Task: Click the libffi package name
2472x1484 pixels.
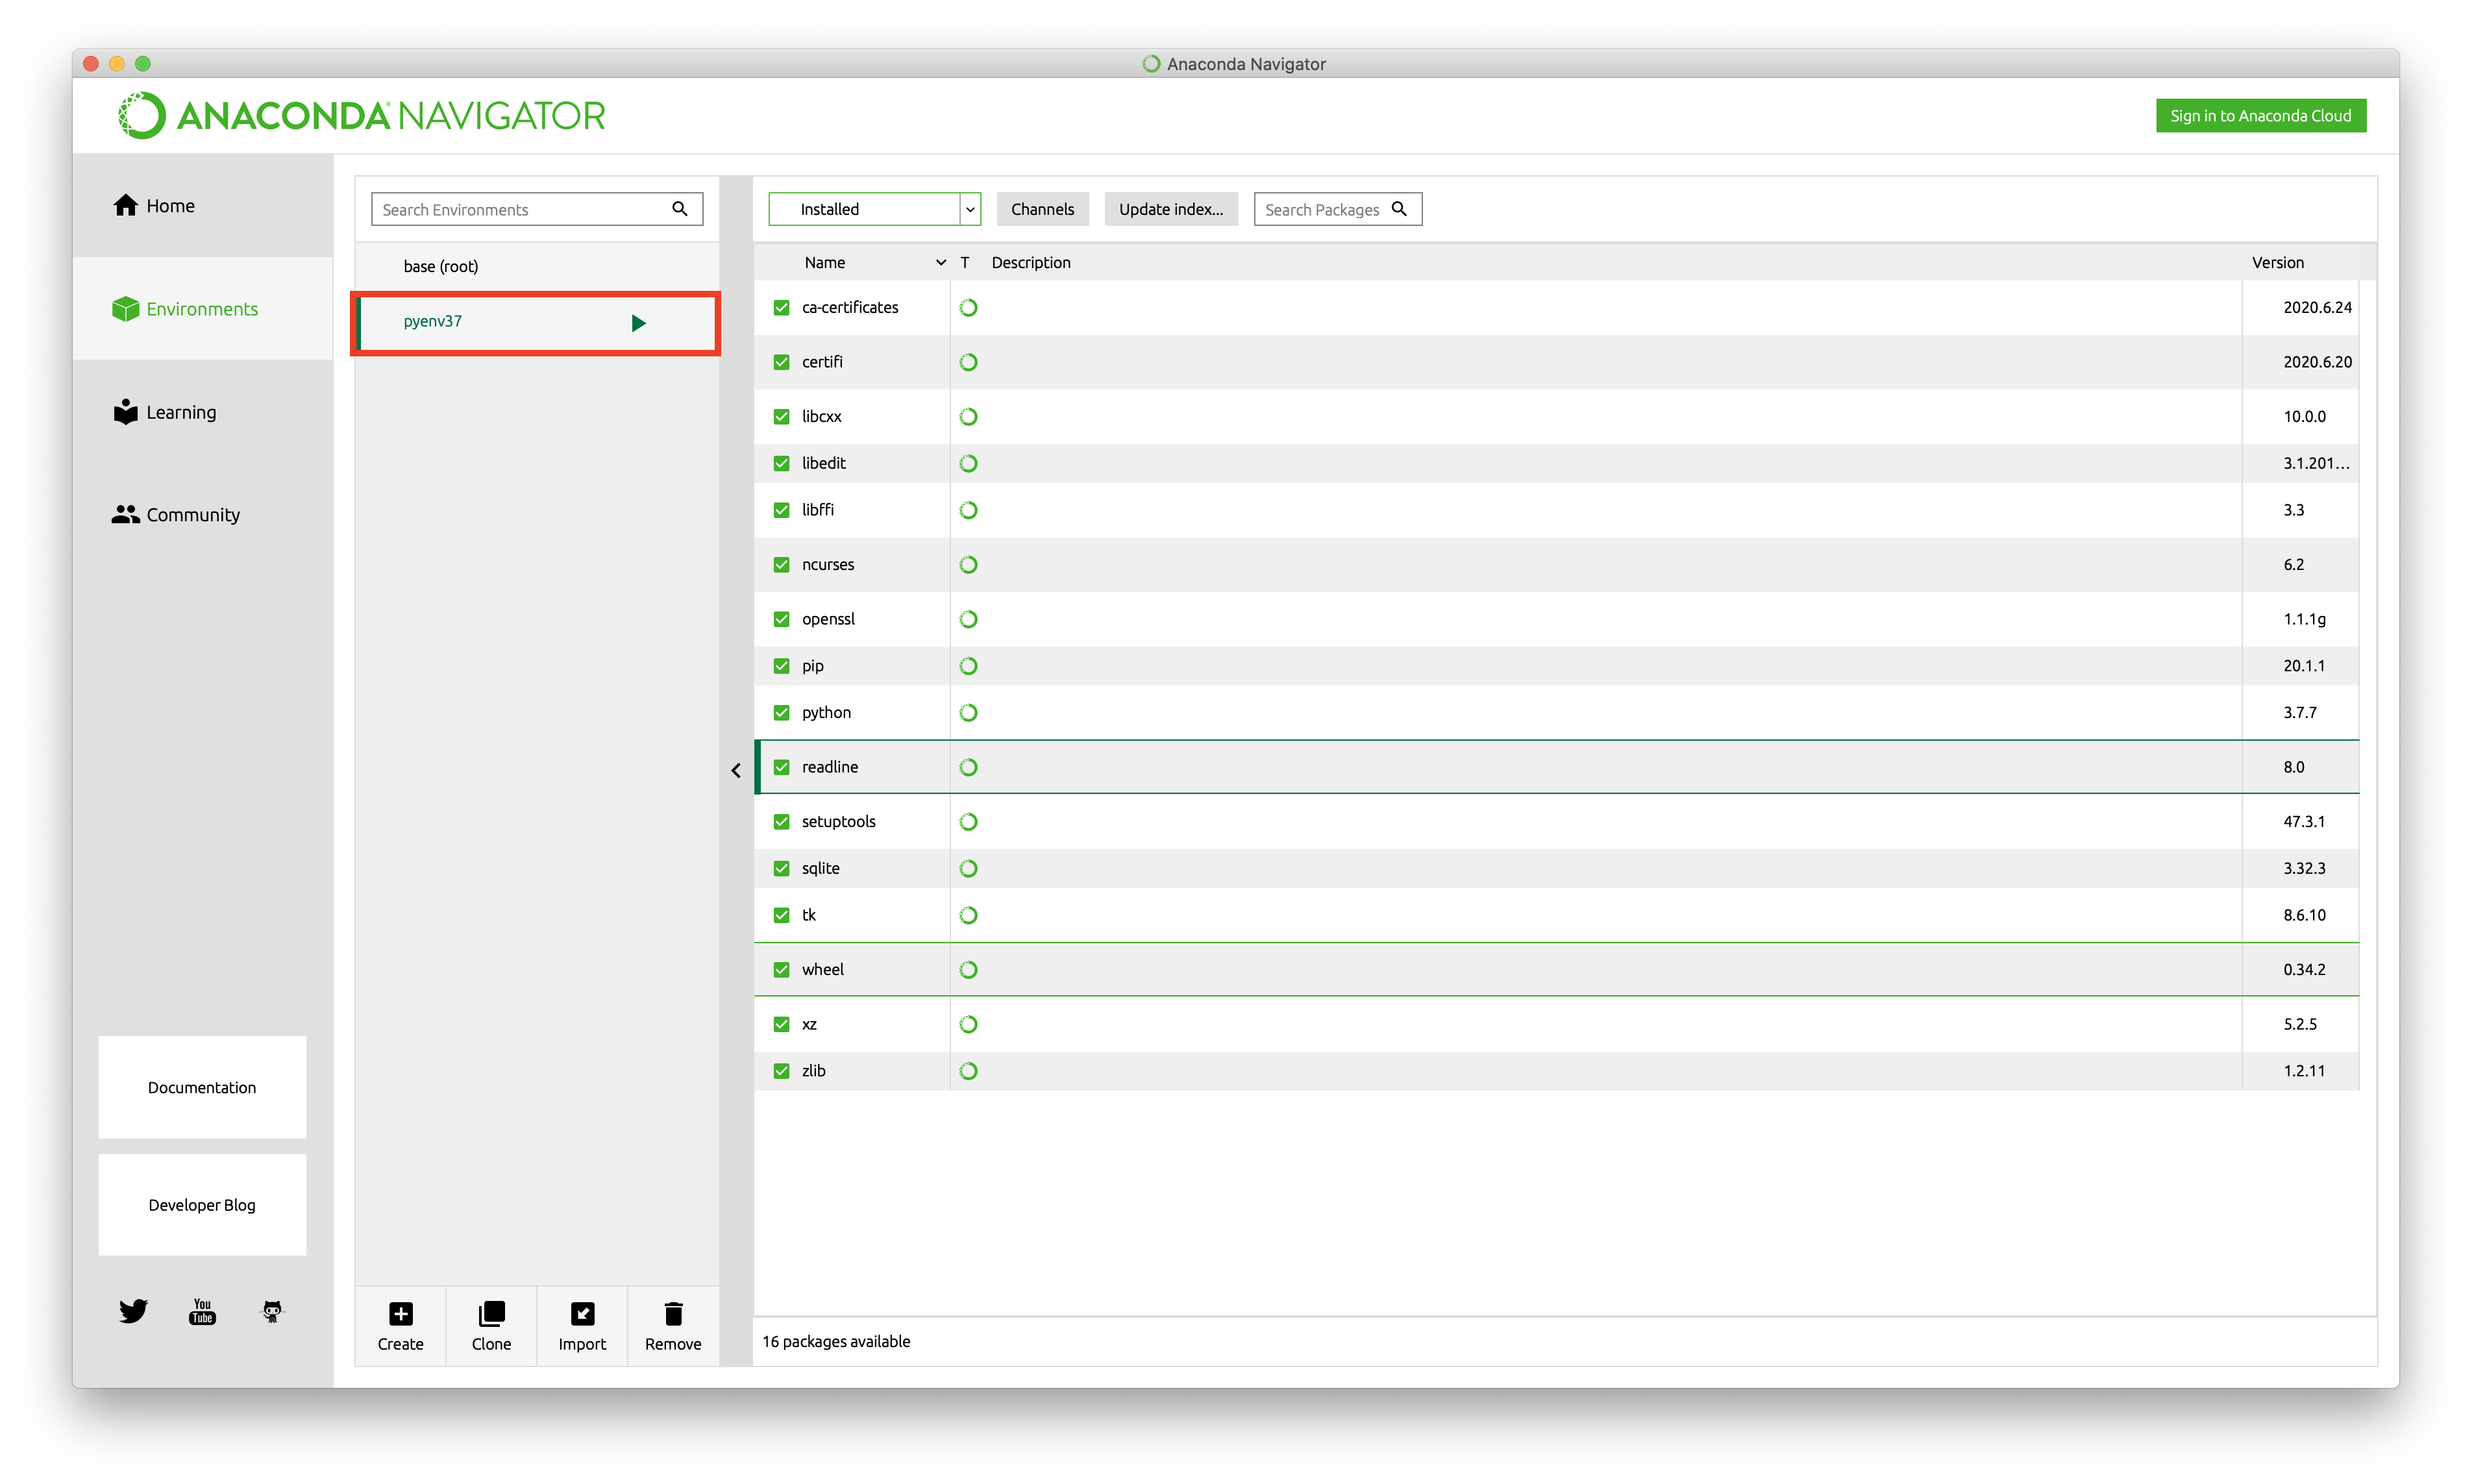Action: (817, 510)
